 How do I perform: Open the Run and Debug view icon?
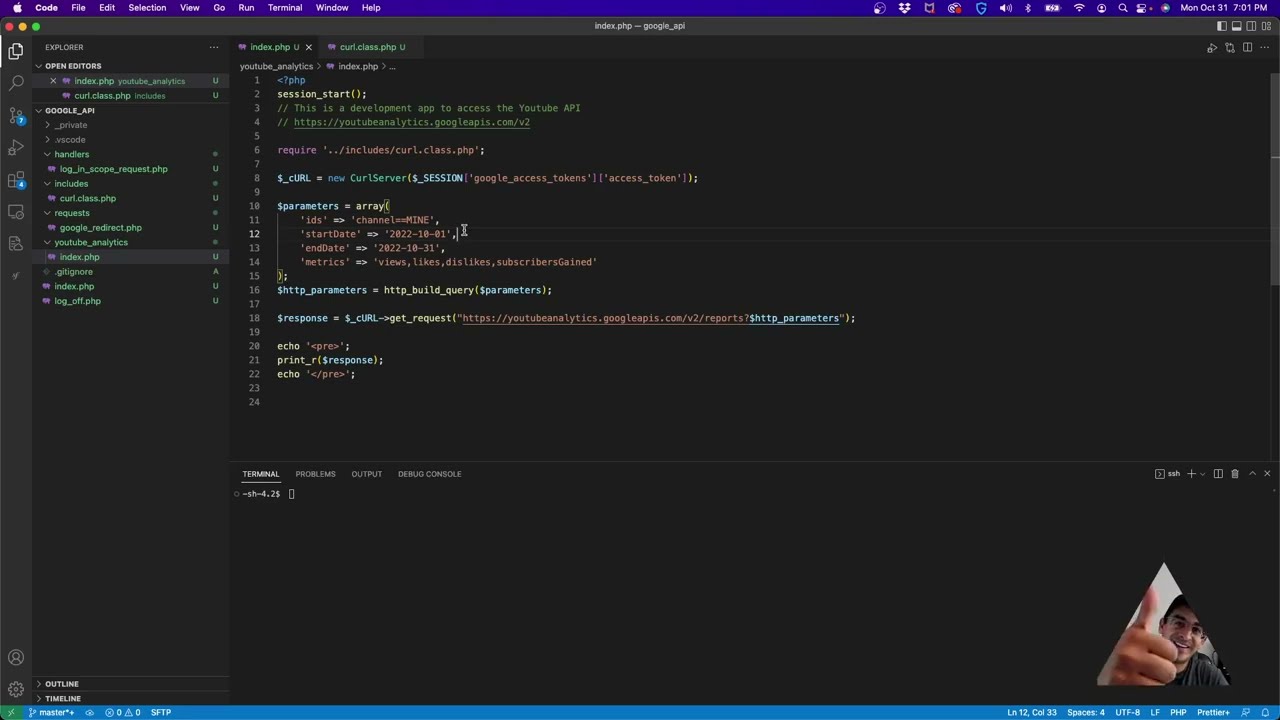point(16,148)
